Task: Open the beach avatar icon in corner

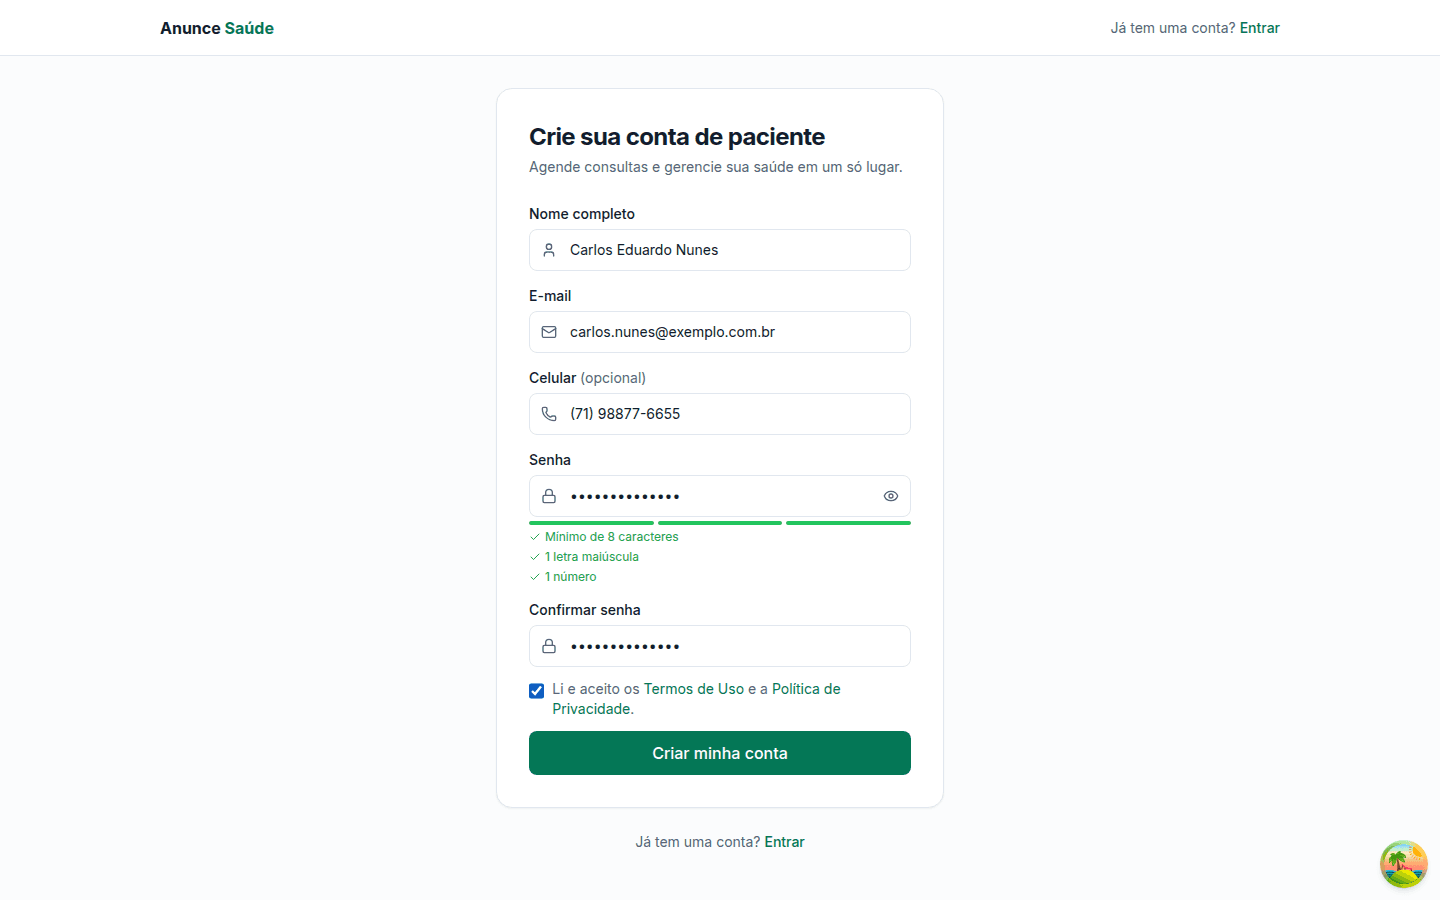Action: tap(1404, 864)
